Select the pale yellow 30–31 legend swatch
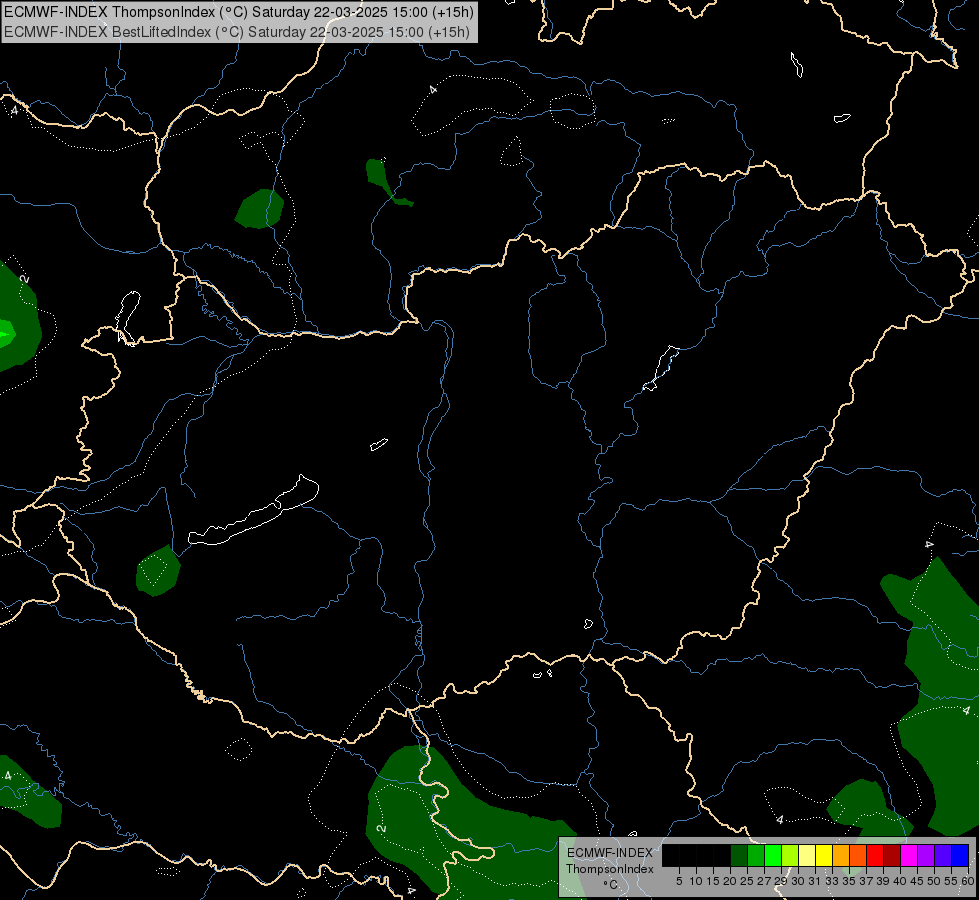Viewport: 979px width, 900px height. coord(807,856)
